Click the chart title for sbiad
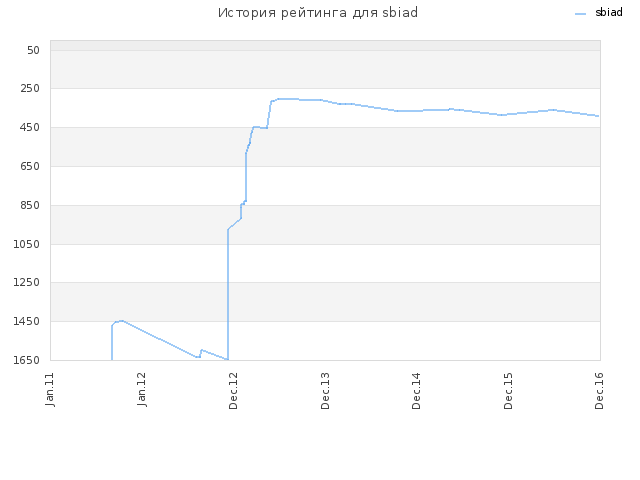 [318, 13]
